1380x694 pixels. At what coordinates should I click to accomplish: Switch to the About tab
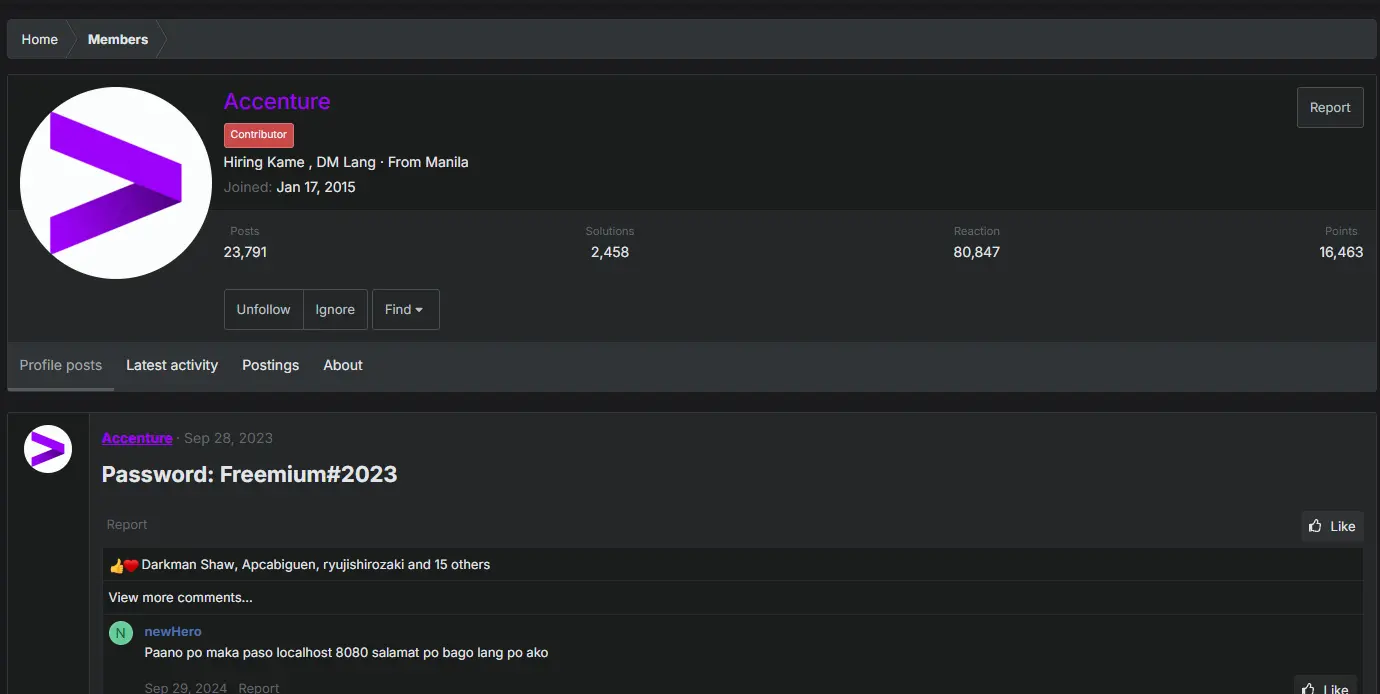tap(343, 365)
